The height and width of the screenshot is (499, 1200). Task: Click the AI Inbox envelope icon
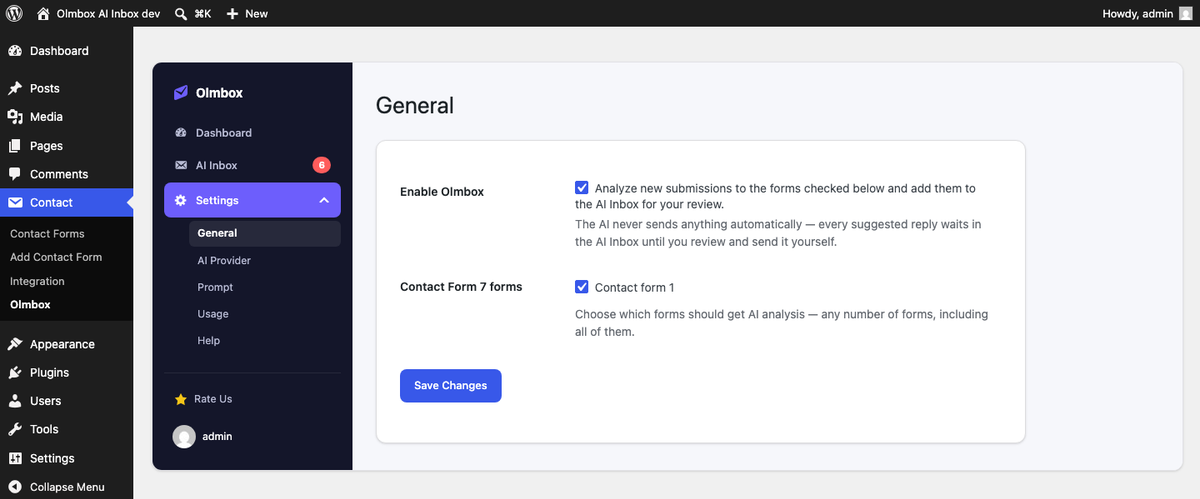pyautogui.click(x=181, y=166)
